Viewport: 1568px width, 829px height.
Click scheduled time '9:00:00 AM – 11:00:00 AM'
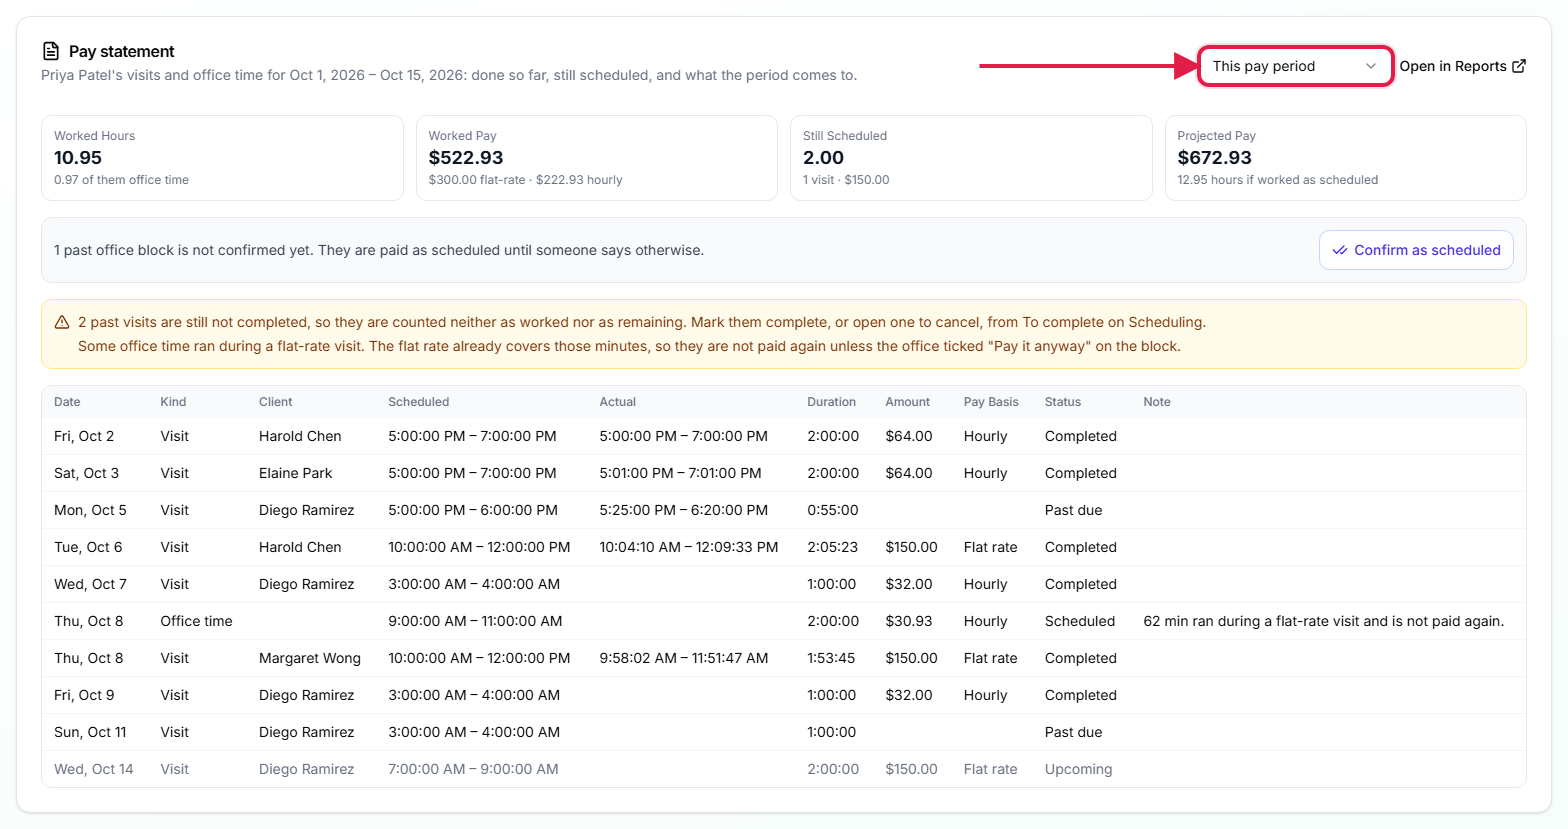tap(475, 621)
